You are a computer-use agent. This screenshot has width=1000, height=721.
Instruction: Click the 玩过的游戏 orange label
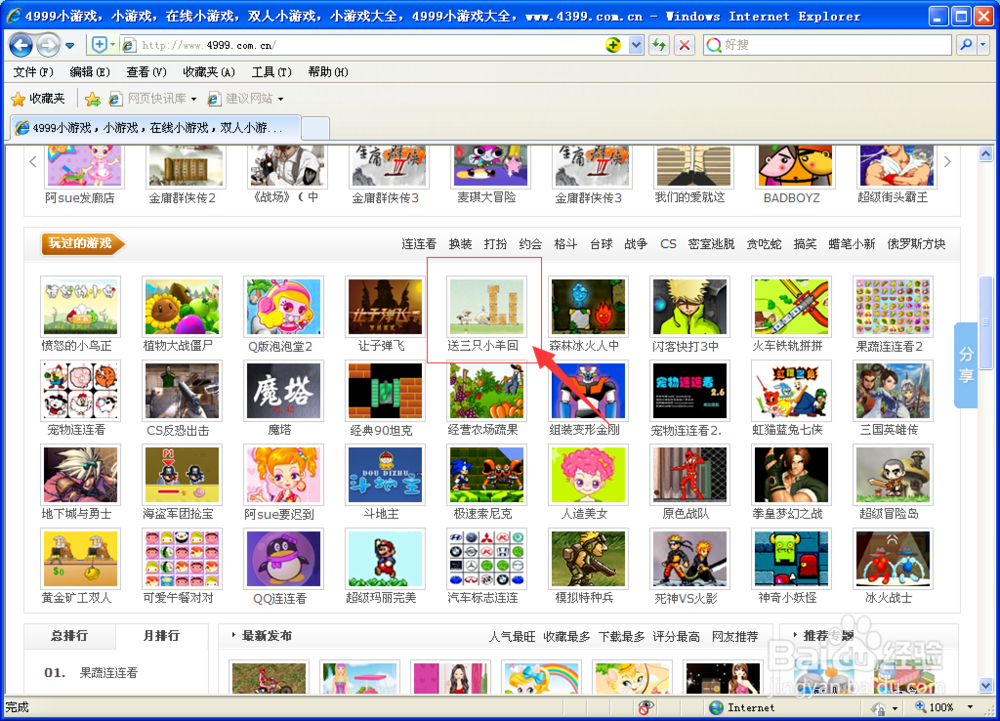click(x=82, y=244)
